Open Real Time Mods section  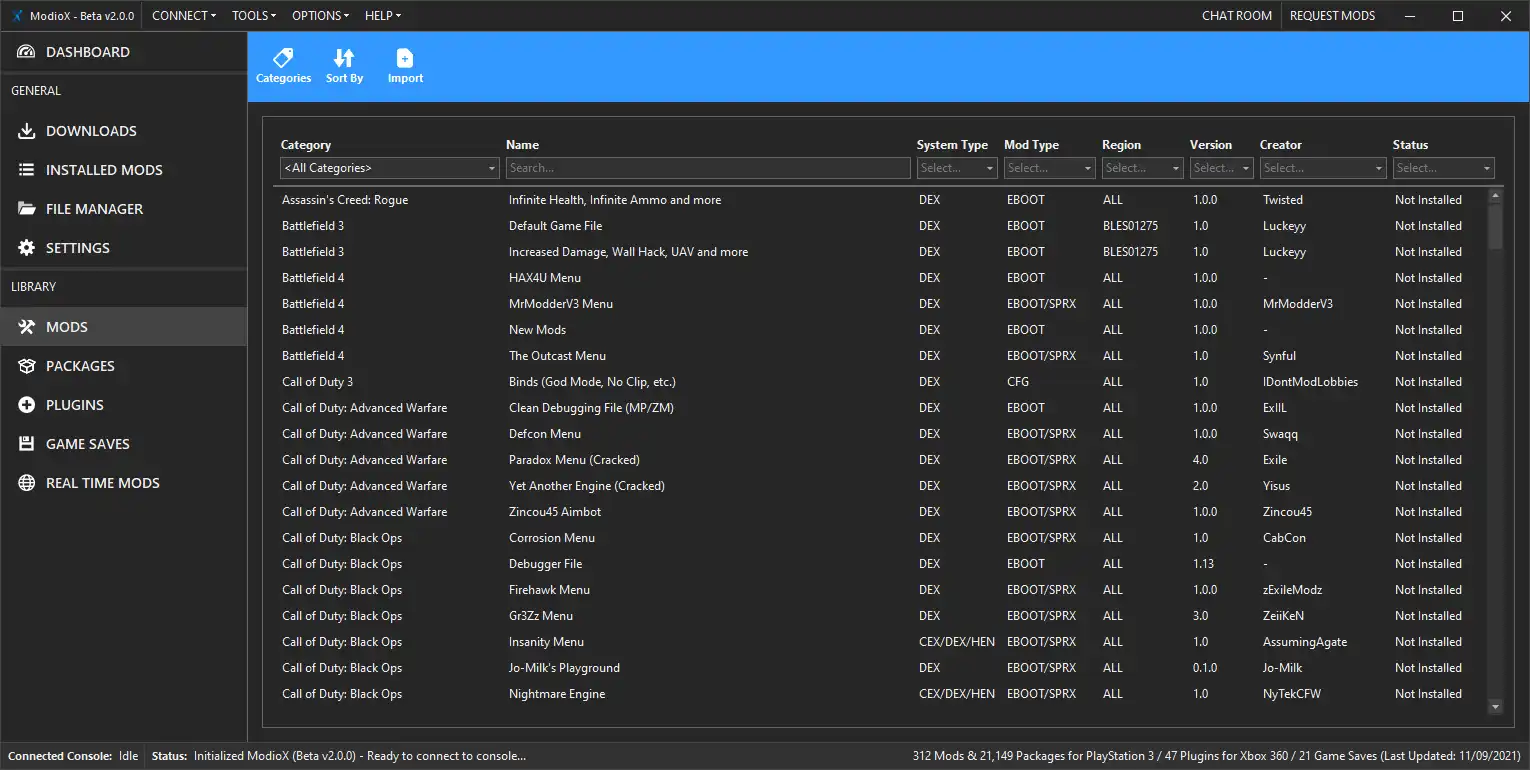[x=102, y=483]
